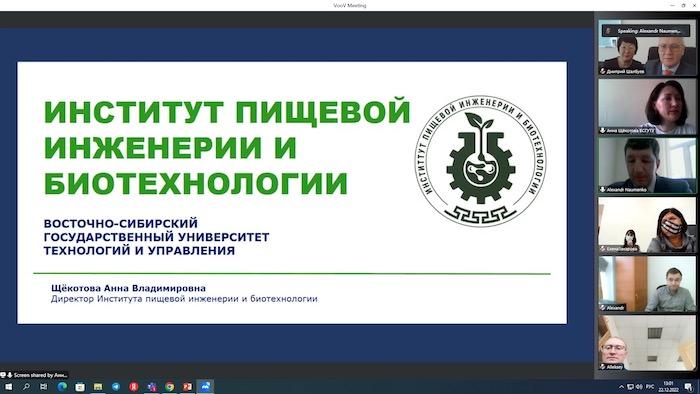Select Анна Щёкотова video tile

click(647, 107)
